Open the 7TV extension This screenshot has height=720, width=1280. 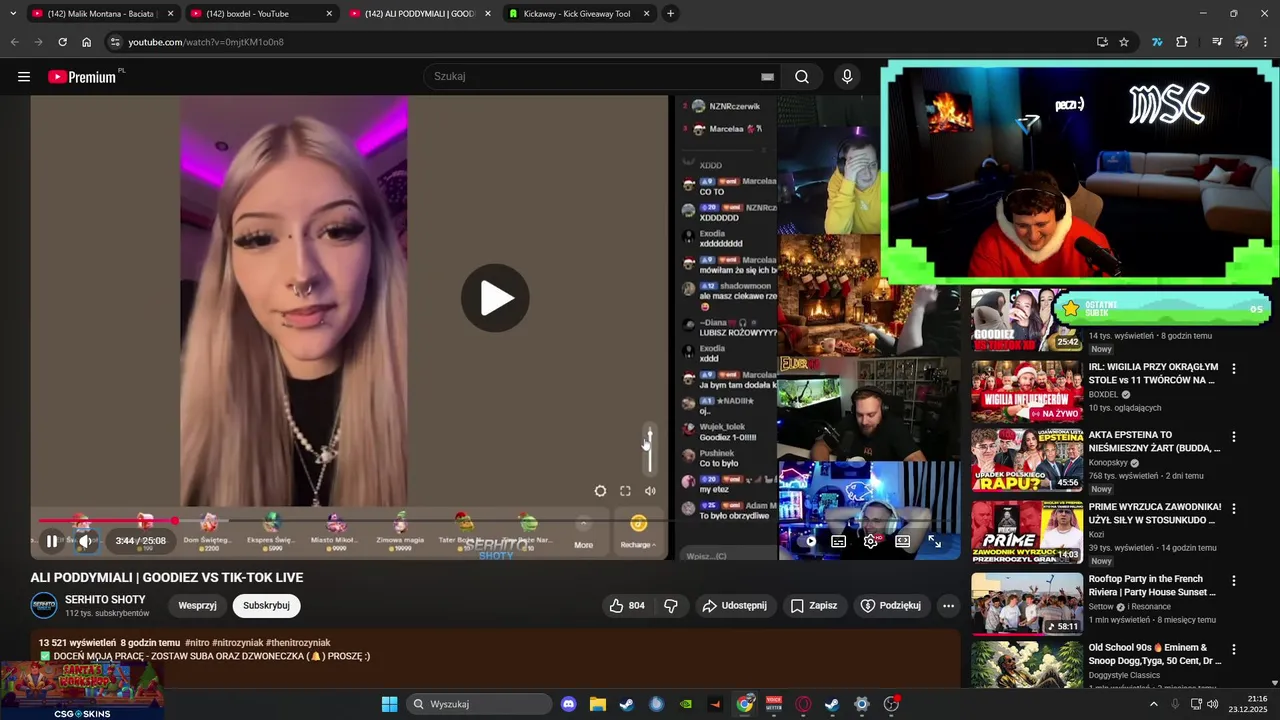pyautogui.click(x=1157, y=42)
